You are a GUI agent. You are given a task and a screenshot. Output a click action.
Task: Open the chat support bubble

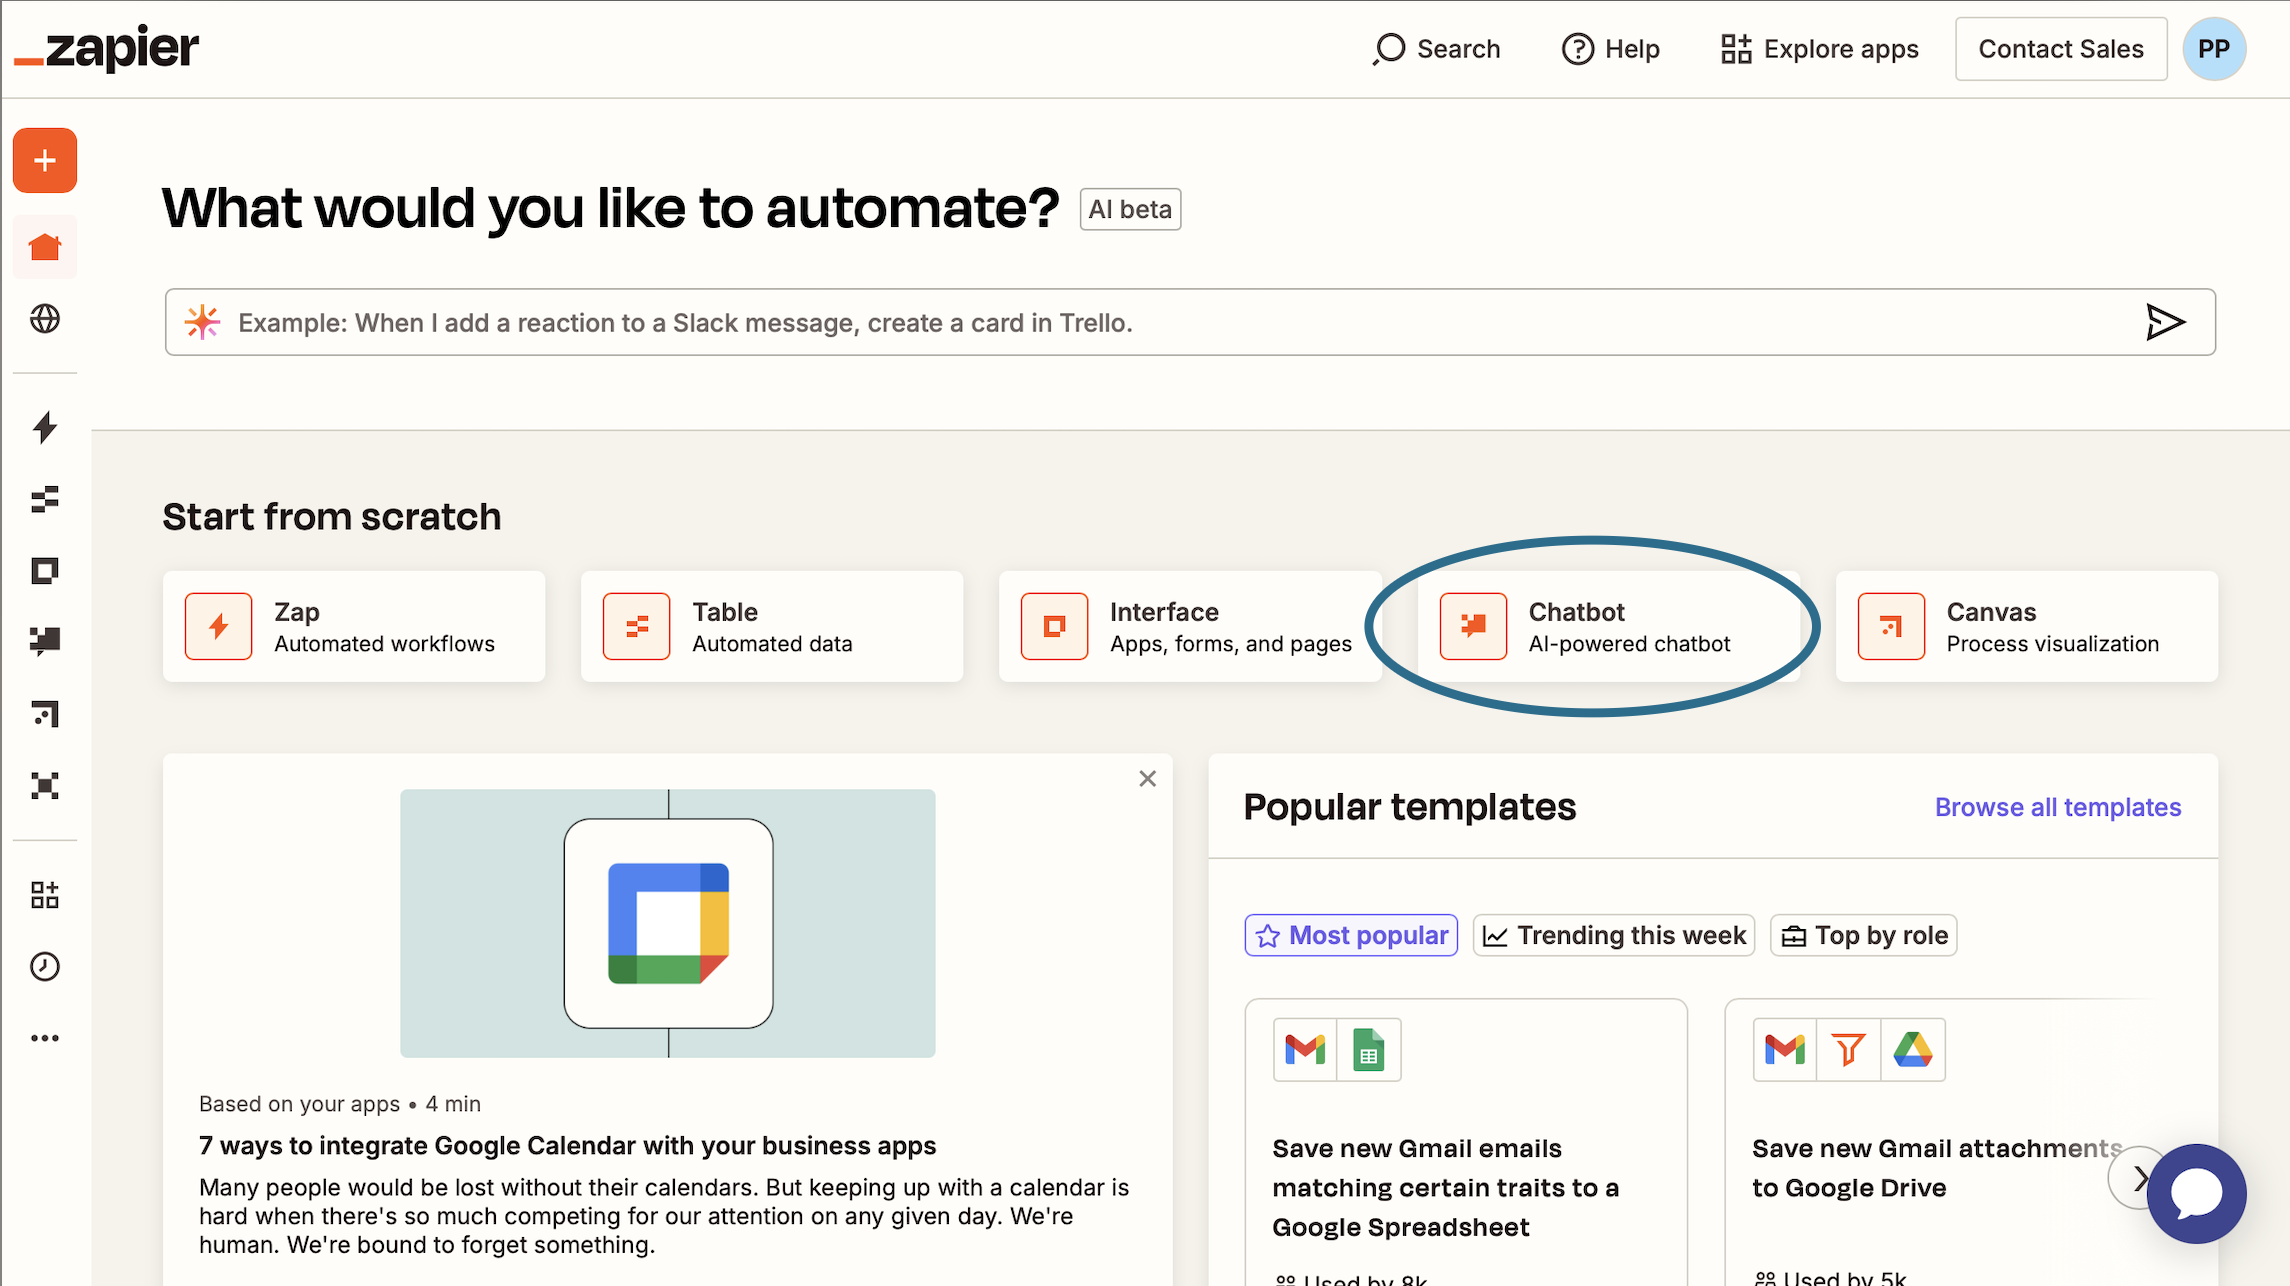tap(2196, 1193)
